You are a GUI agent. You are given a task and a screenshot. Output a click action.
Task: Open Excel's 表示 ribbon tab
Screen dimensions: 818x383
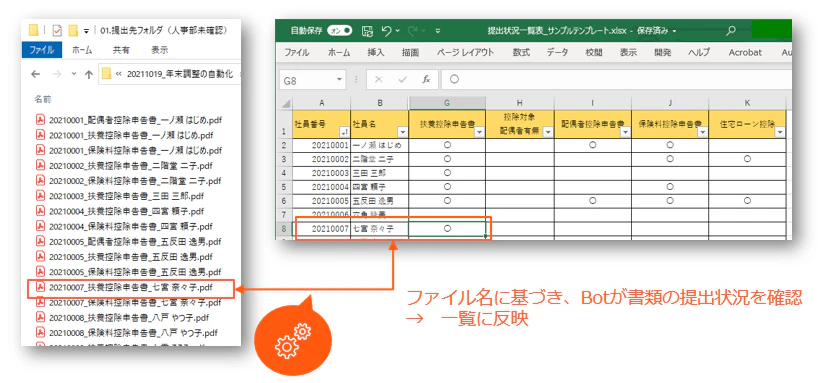click(628, 52)
